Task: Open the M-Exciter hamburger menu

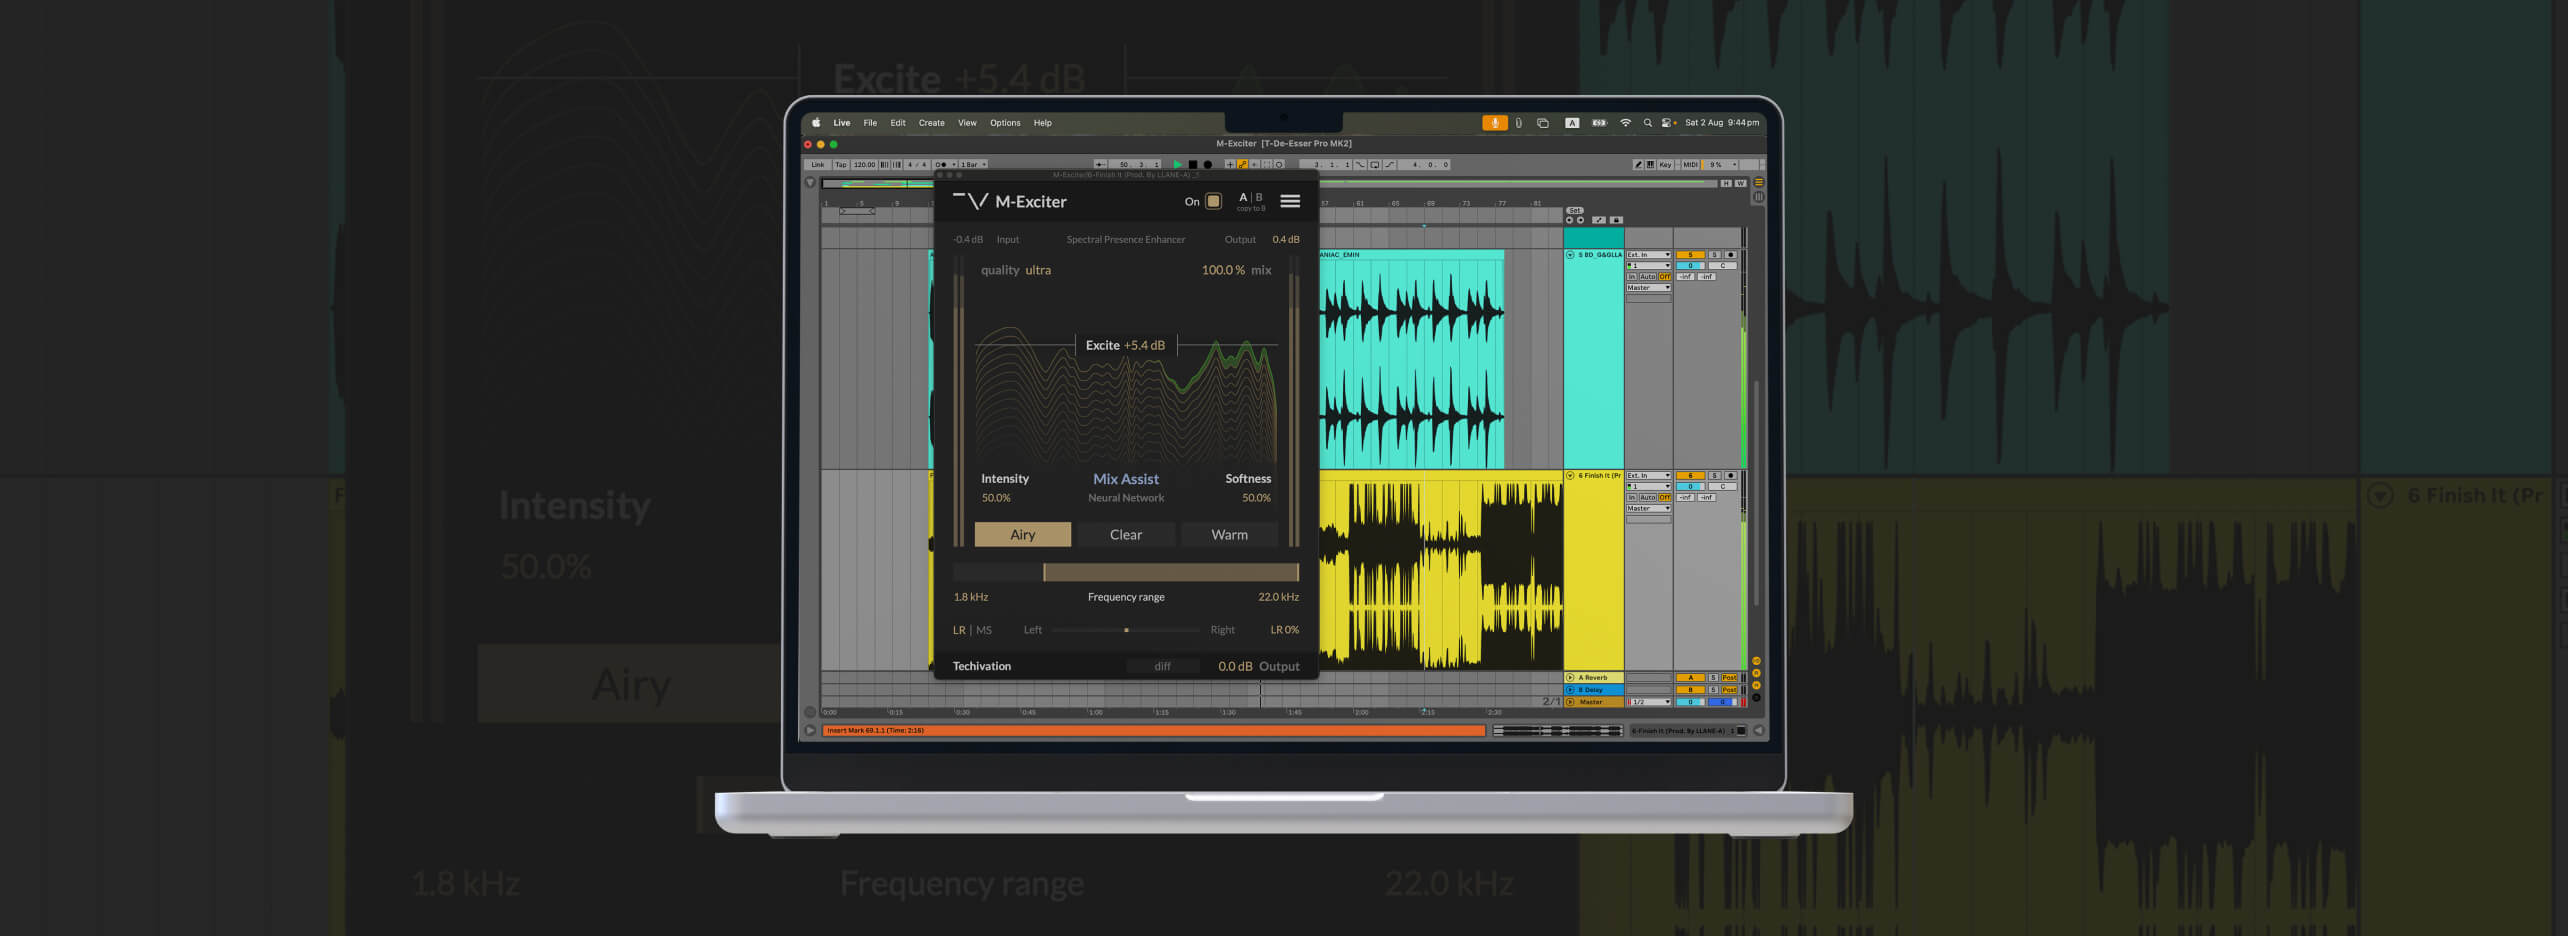Action: pos(1290,201)
